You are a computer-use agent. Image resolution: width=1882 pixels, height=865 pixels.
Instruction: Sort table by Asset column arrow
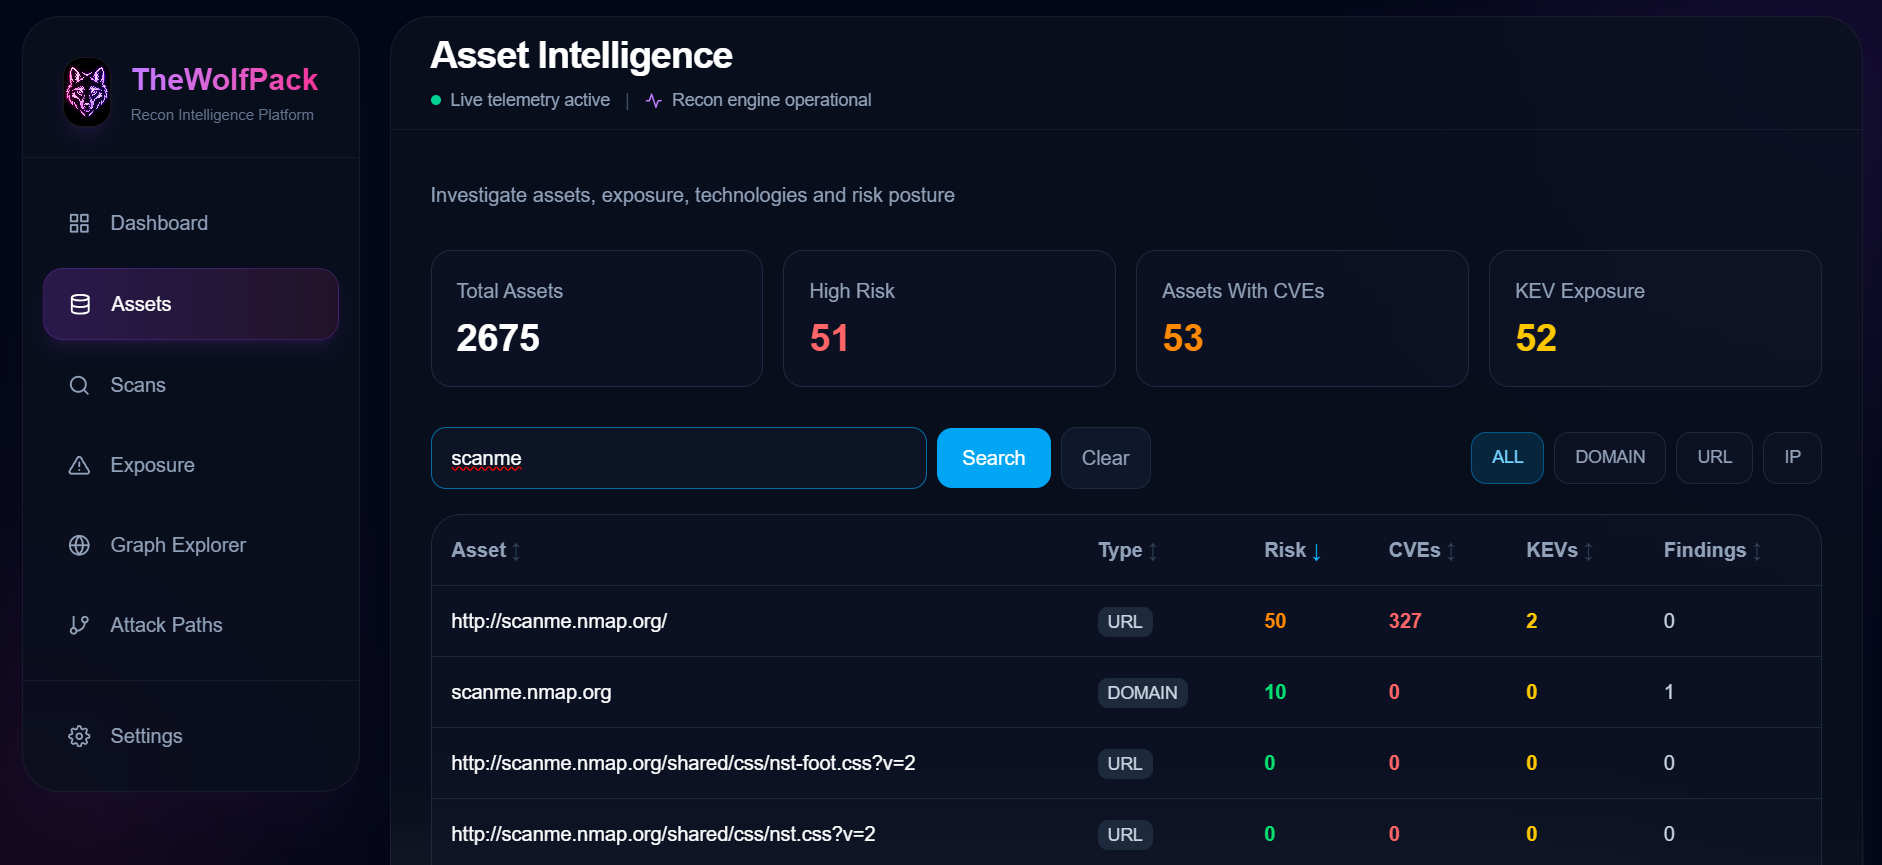(x=516, y=551)
